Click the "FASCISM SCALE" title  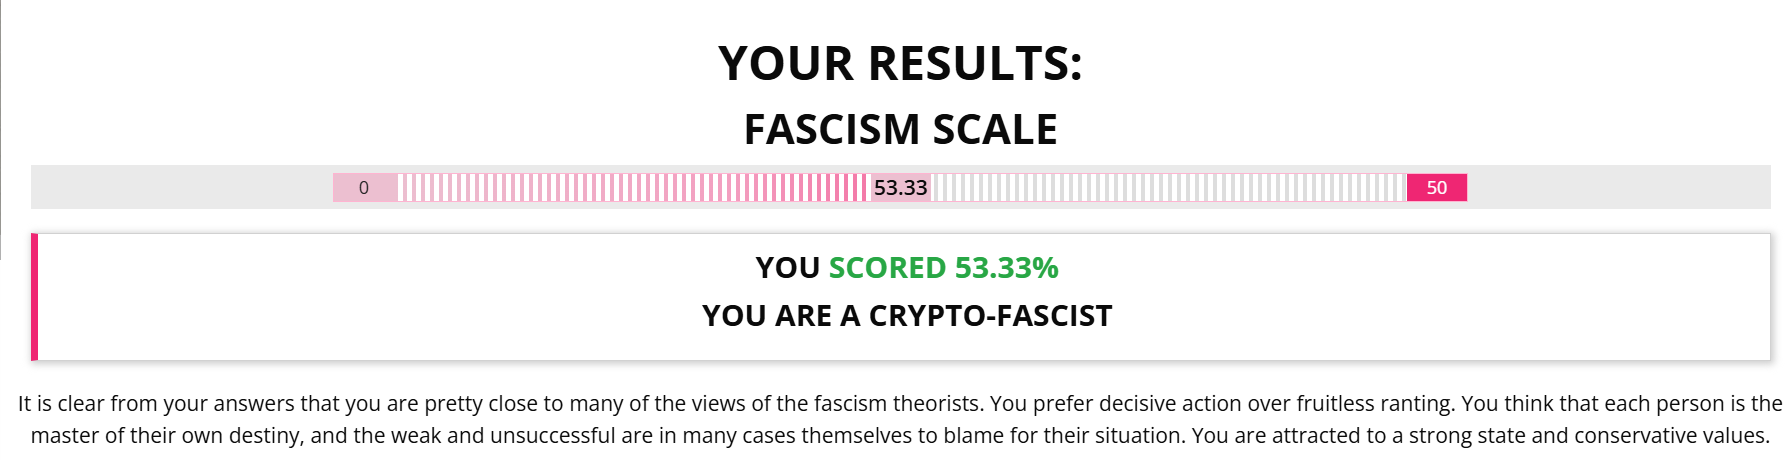(x=900, y=130)
